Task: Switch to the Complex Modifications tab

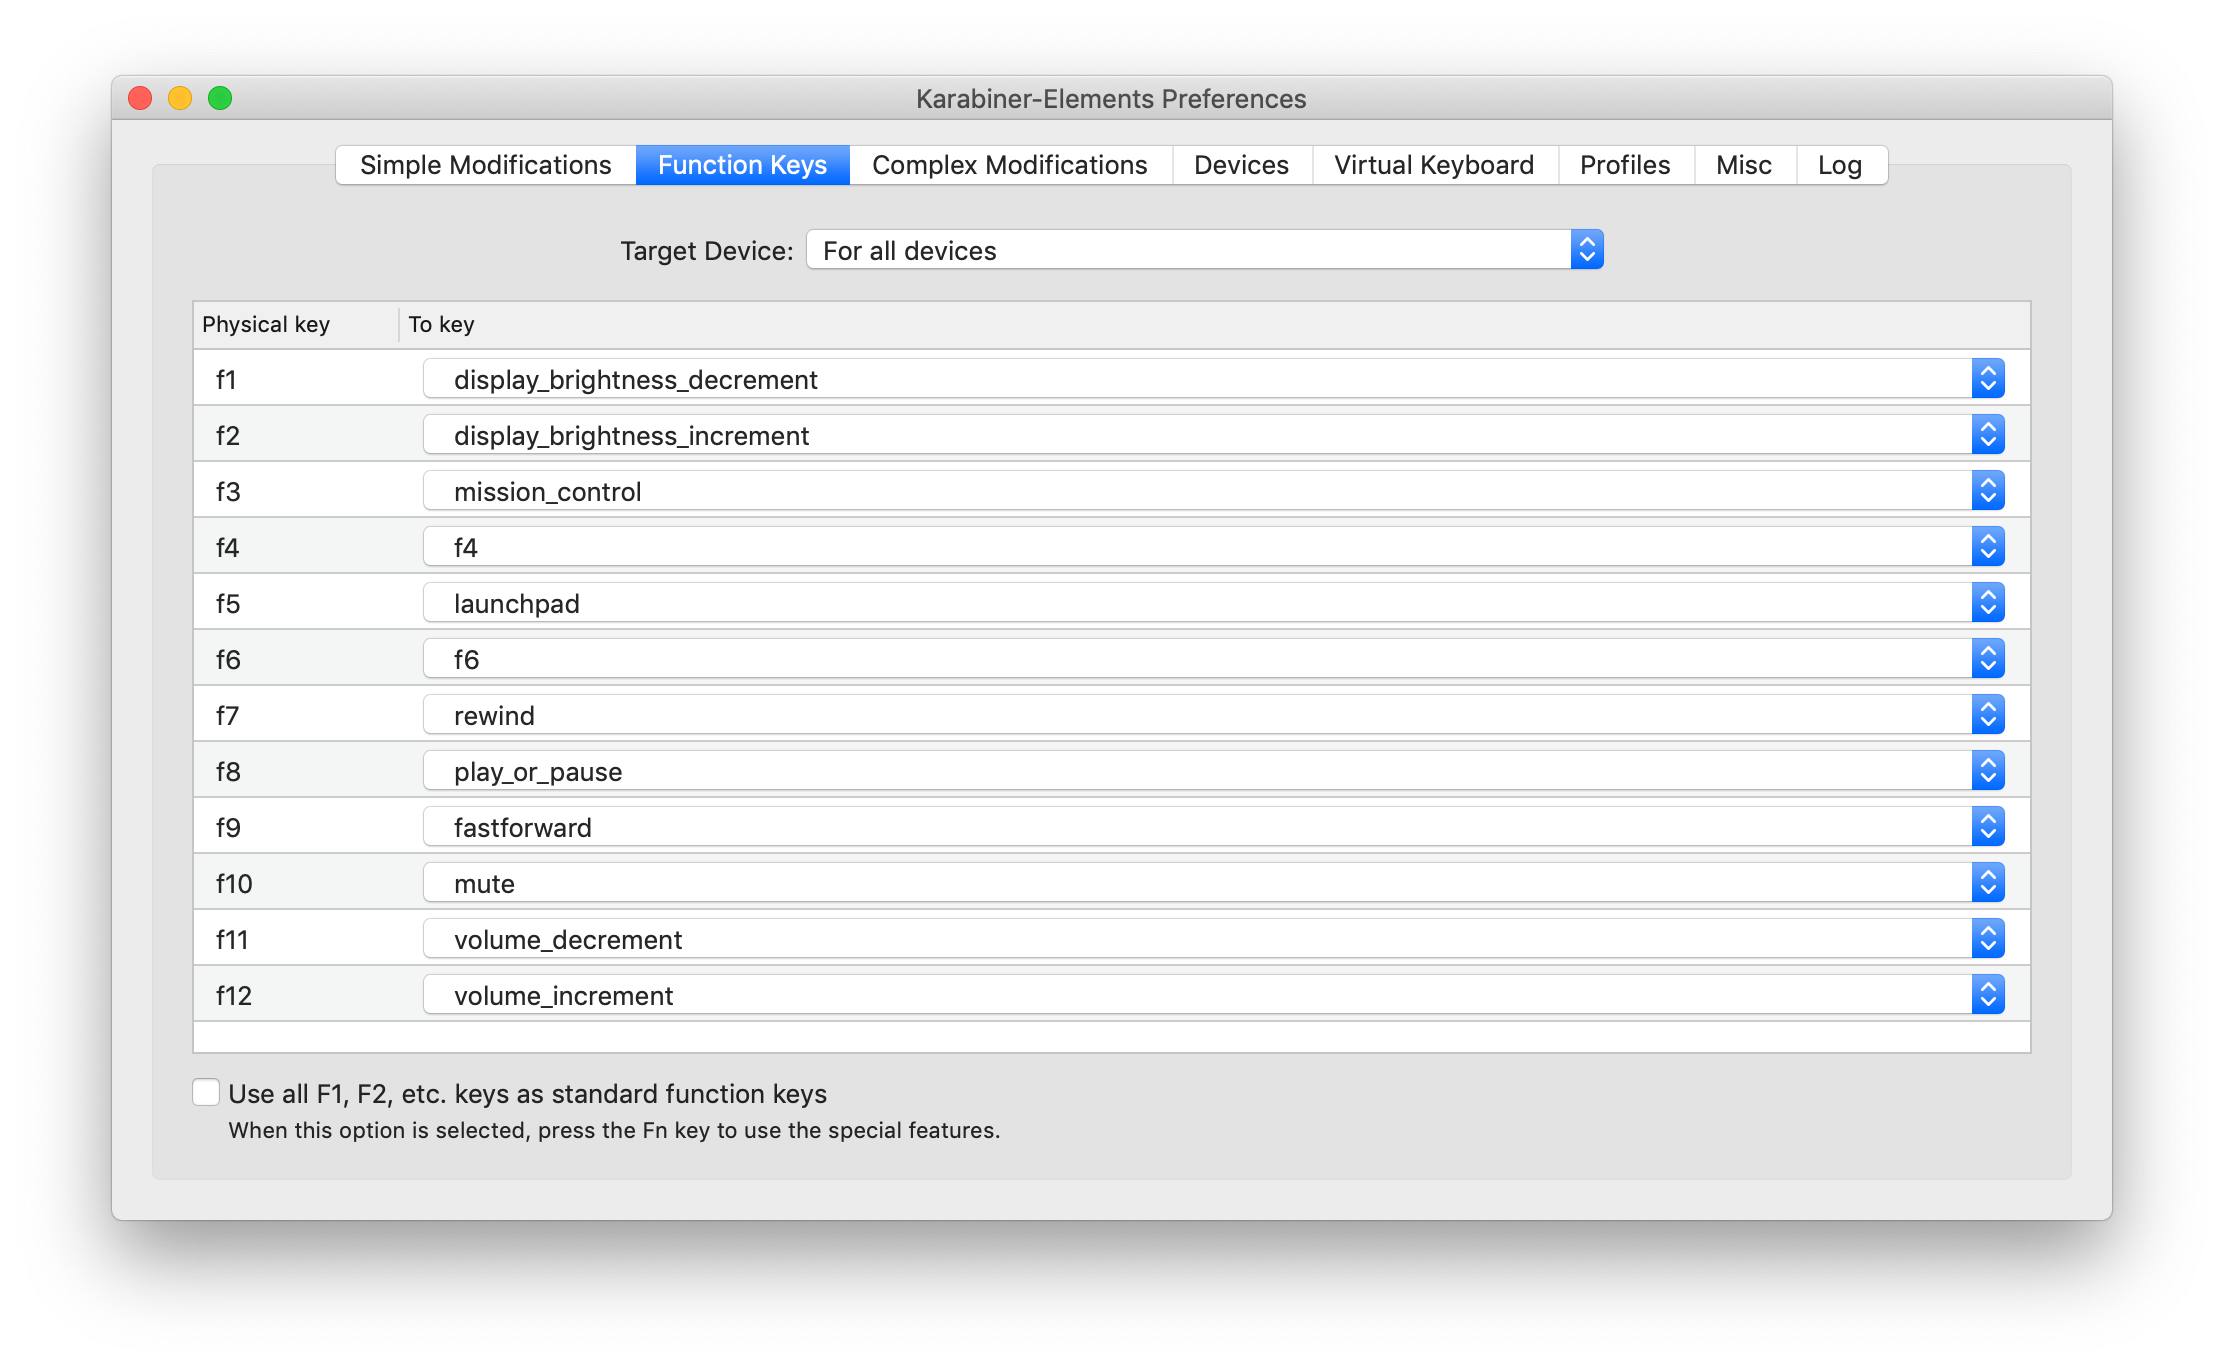Action: pyautogui.click(x=1009, y=165)
